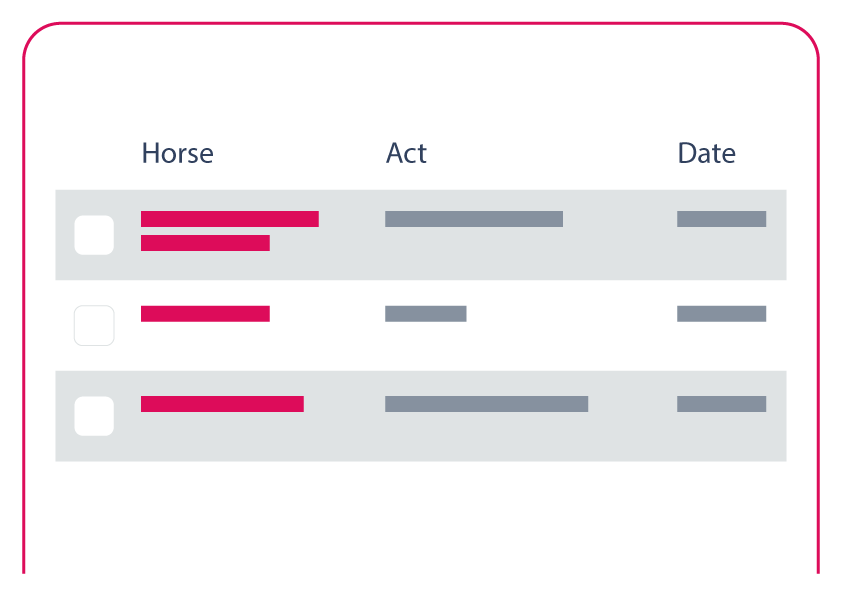The height and width of the screenshot is (595, 842).
Task: Select the third row's pink horse link
Action: pyautogui.click(x=222, y=404)
